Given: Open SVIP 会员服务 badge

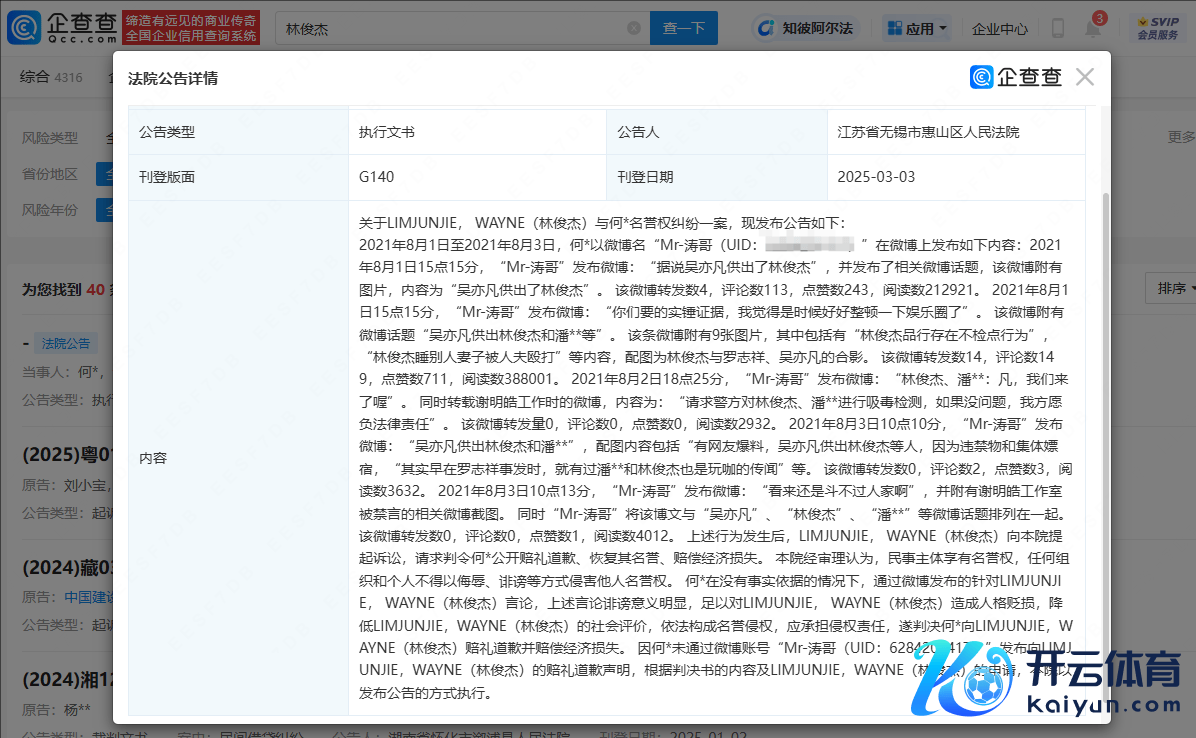Looking at the screenshot, I should pyautogui.click(x=1157, y=28).
